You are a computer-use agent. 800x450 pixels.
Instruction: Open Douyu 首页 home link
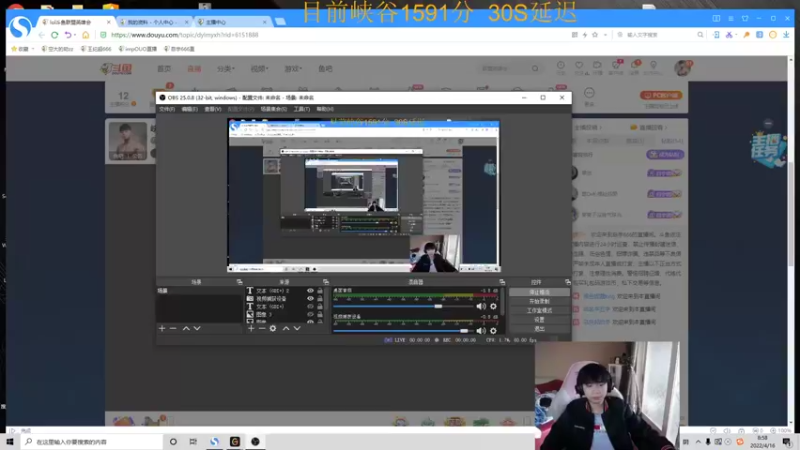(x=164, y=68)
